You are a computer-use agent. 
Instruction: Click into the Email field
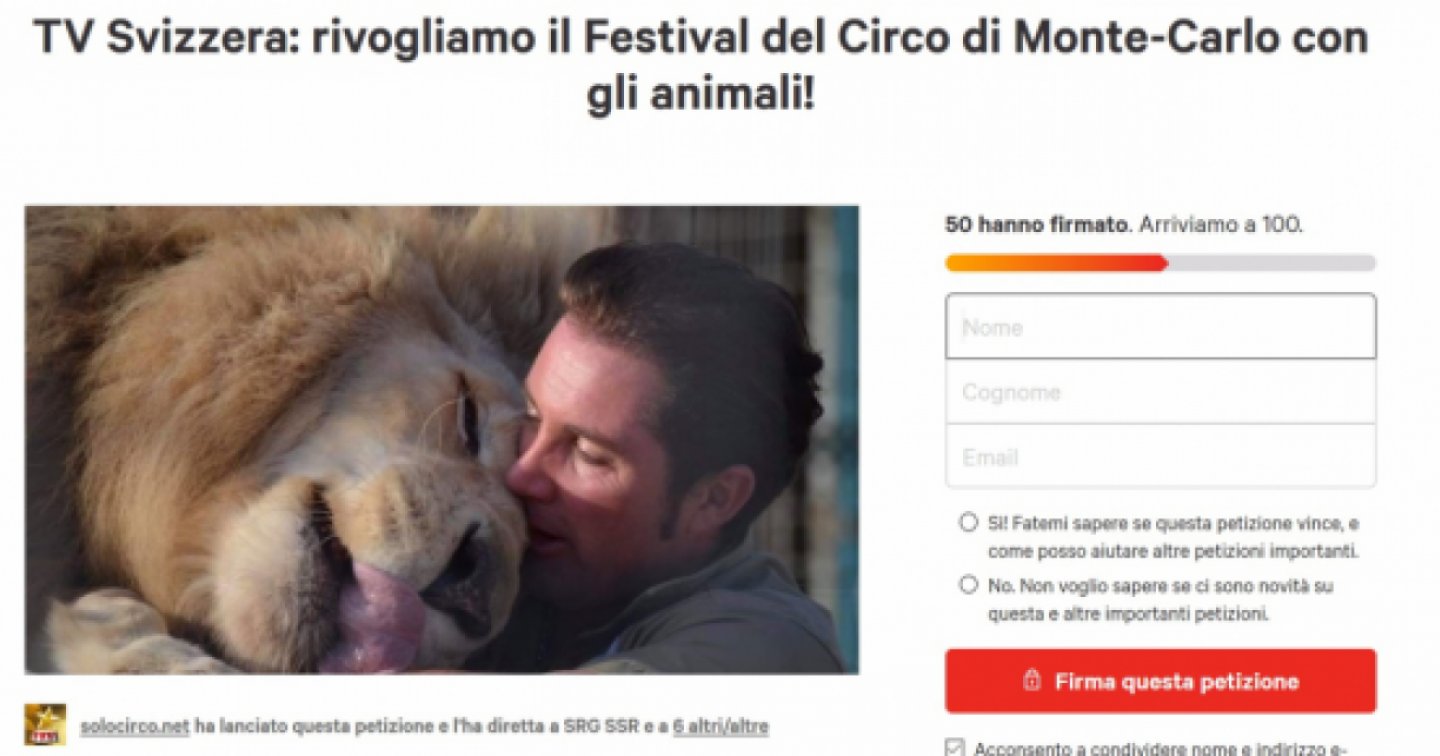pos(1160,457)
